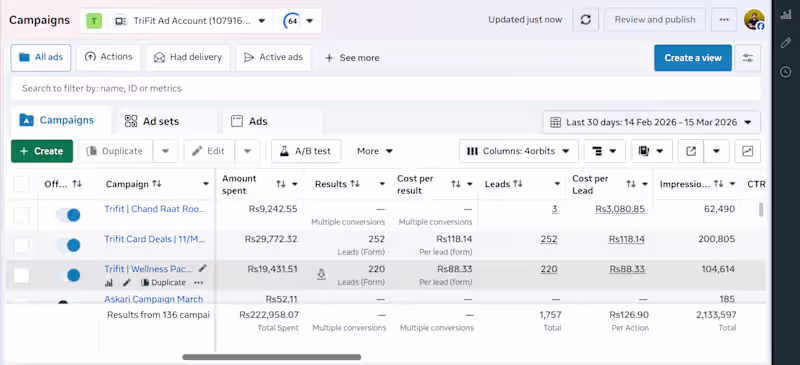Tick checkbox for Trifit Card Deals row
The image size is (800, 365).
coord(21,246)
